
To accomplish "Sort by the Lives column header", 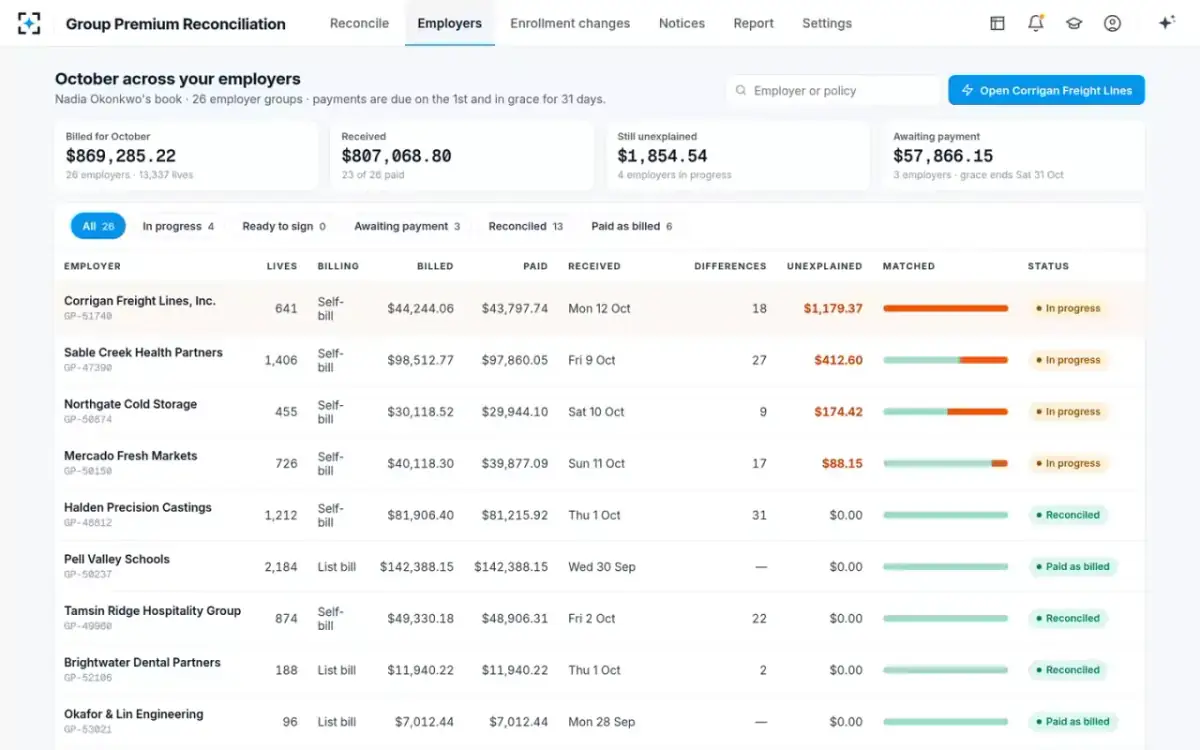I will [x=282, y=266].
